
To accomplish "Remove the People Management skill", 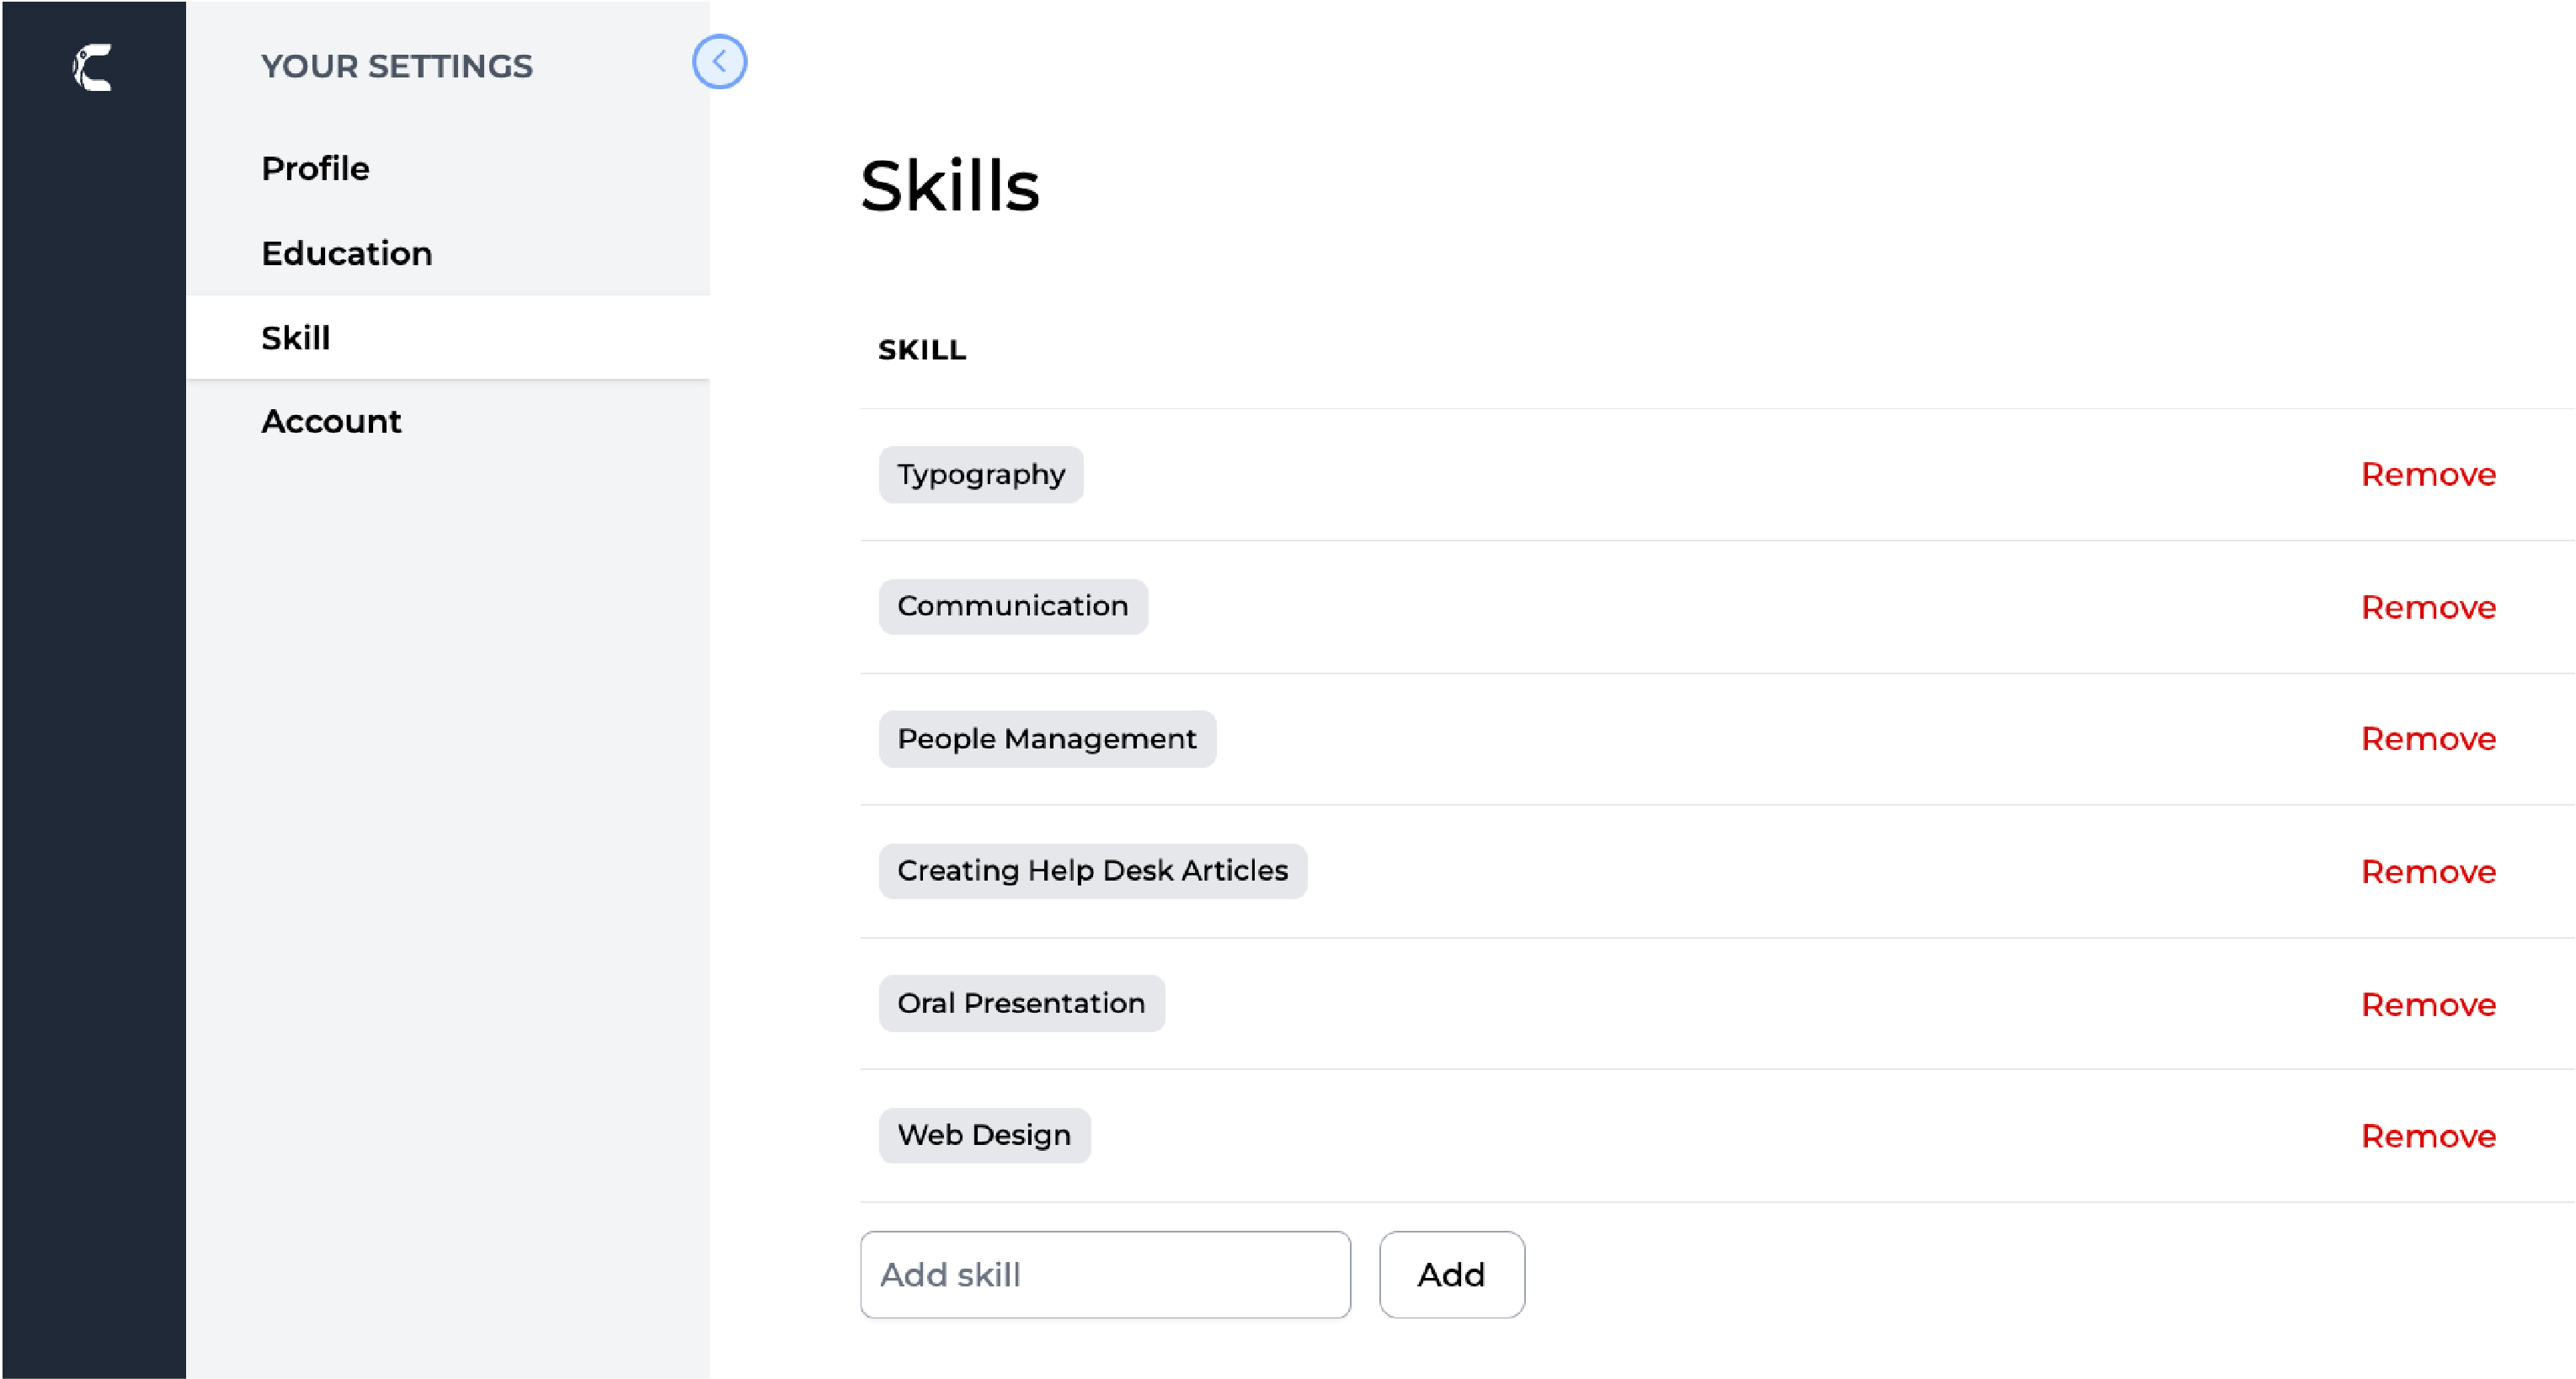I will pyautogui.click(x=2428, y=739).
